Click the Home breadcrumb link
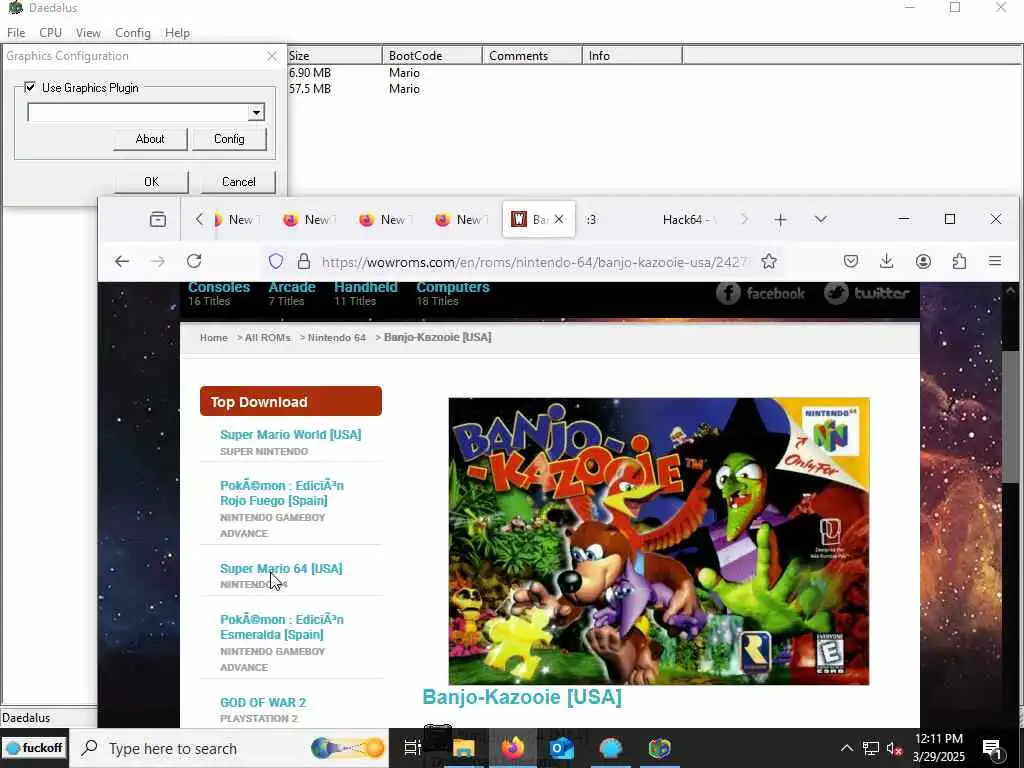1024x768 pixels. click(x=214, y=338)
